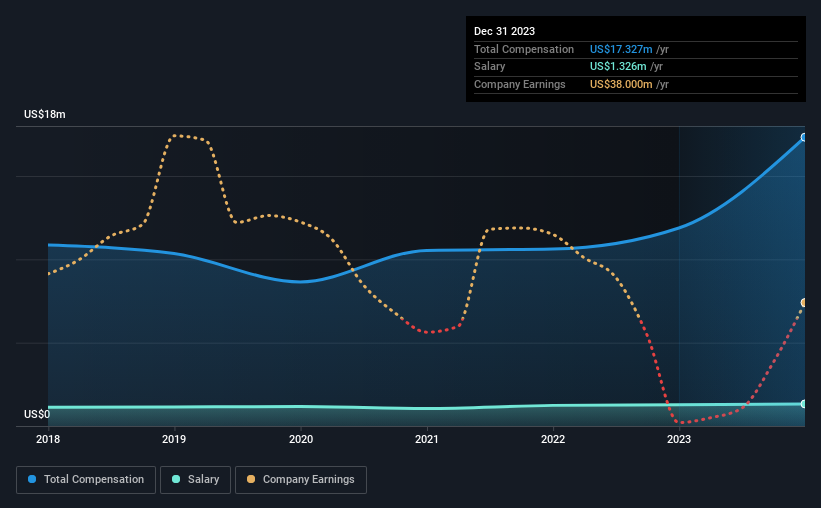The image size is (821, 508).
Task: Click the Total Compensation end-point marker
Action: tap(804, 137)
